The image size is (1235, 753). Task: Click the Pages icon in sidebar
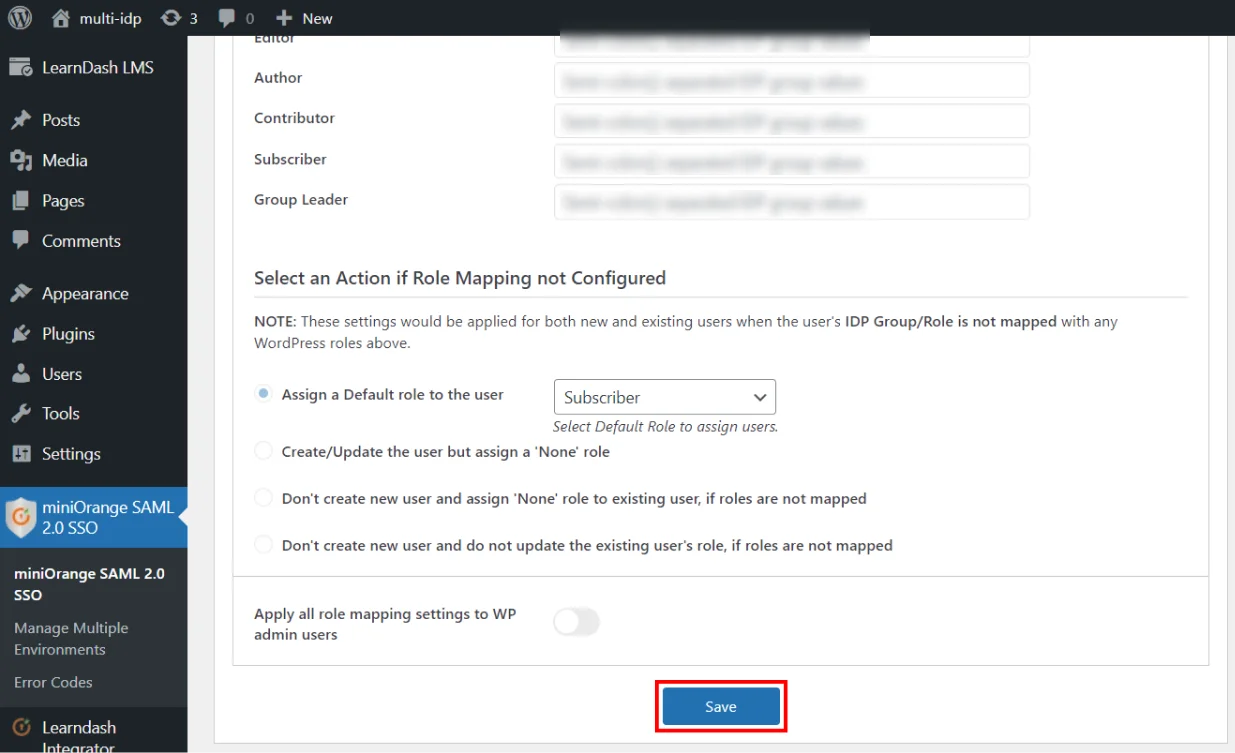[x=21, y=201]
